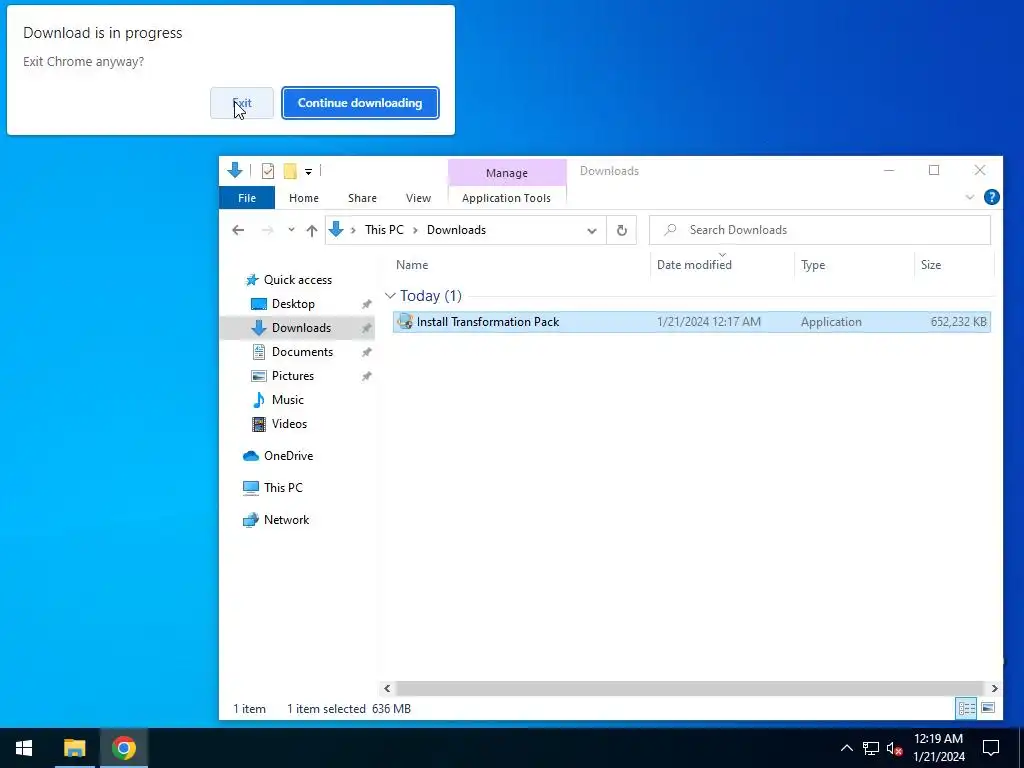Go back with the Back arrow

pos(238,230)
